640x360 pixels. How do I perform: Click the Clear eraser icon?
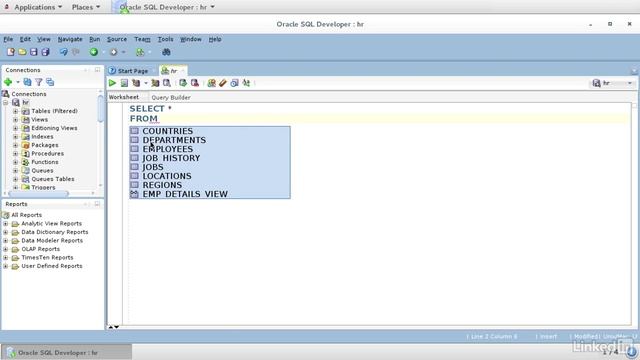tap(222, 83)
